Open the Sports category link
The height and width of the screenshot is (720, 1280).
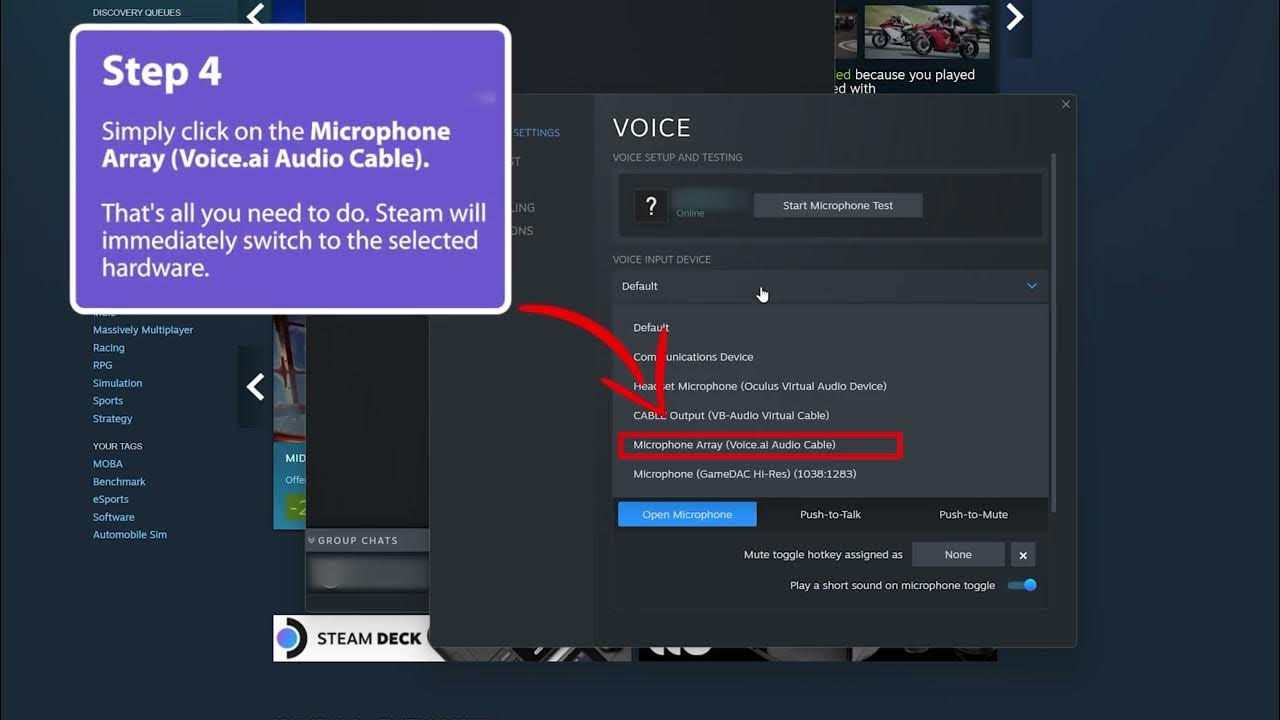[108, 401]
